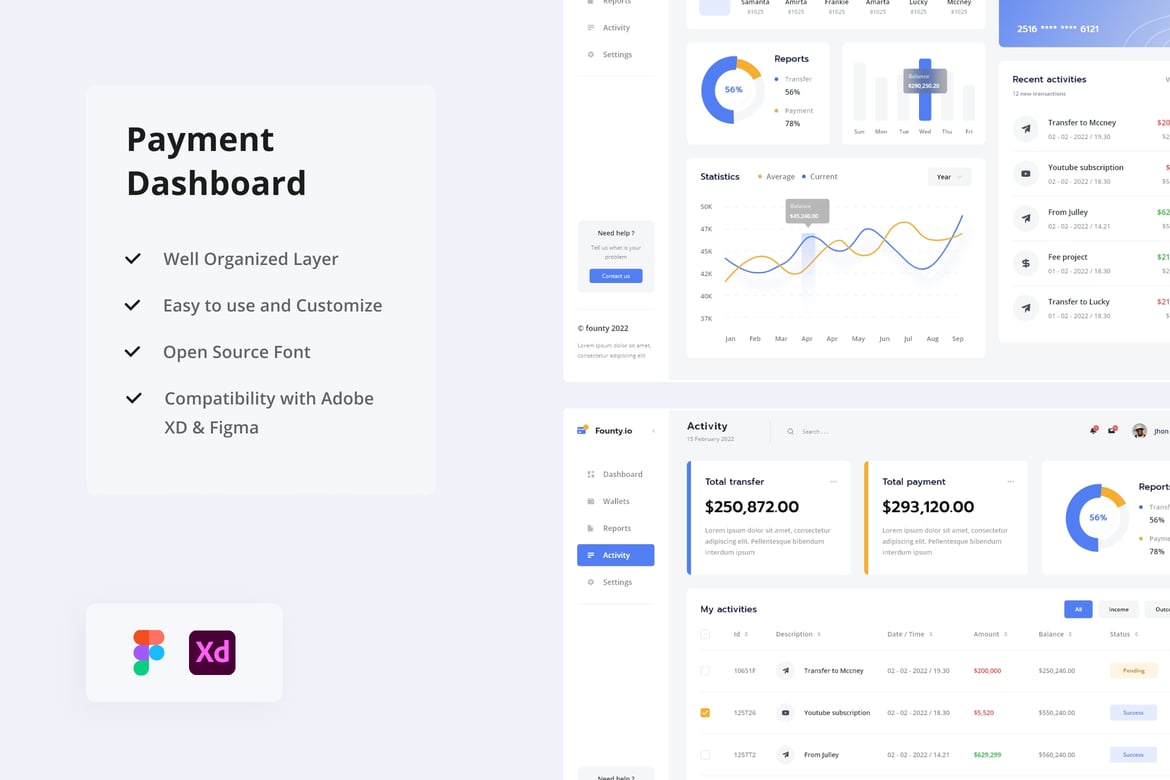1170x780 pixels.
Task: Sort the table by Id column
Action: [x=741, y=634]
